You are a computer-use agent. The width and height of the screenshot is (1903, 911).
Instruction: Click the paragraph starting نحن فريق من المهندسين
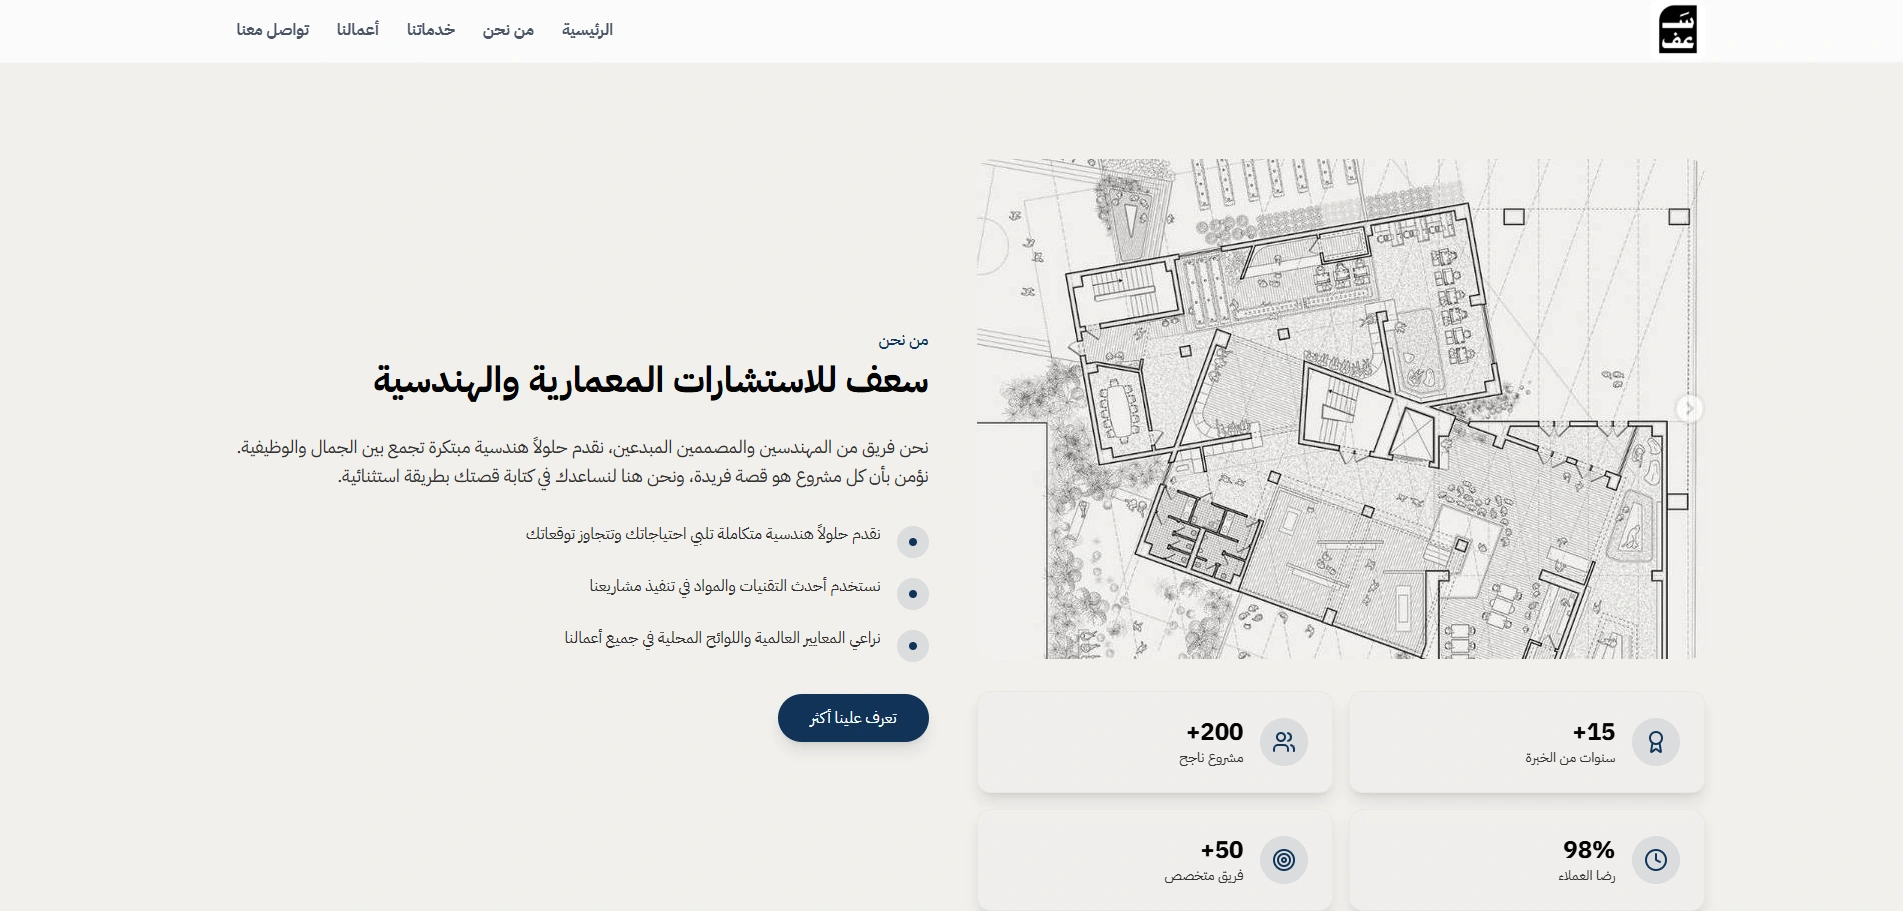click(583, 462)
